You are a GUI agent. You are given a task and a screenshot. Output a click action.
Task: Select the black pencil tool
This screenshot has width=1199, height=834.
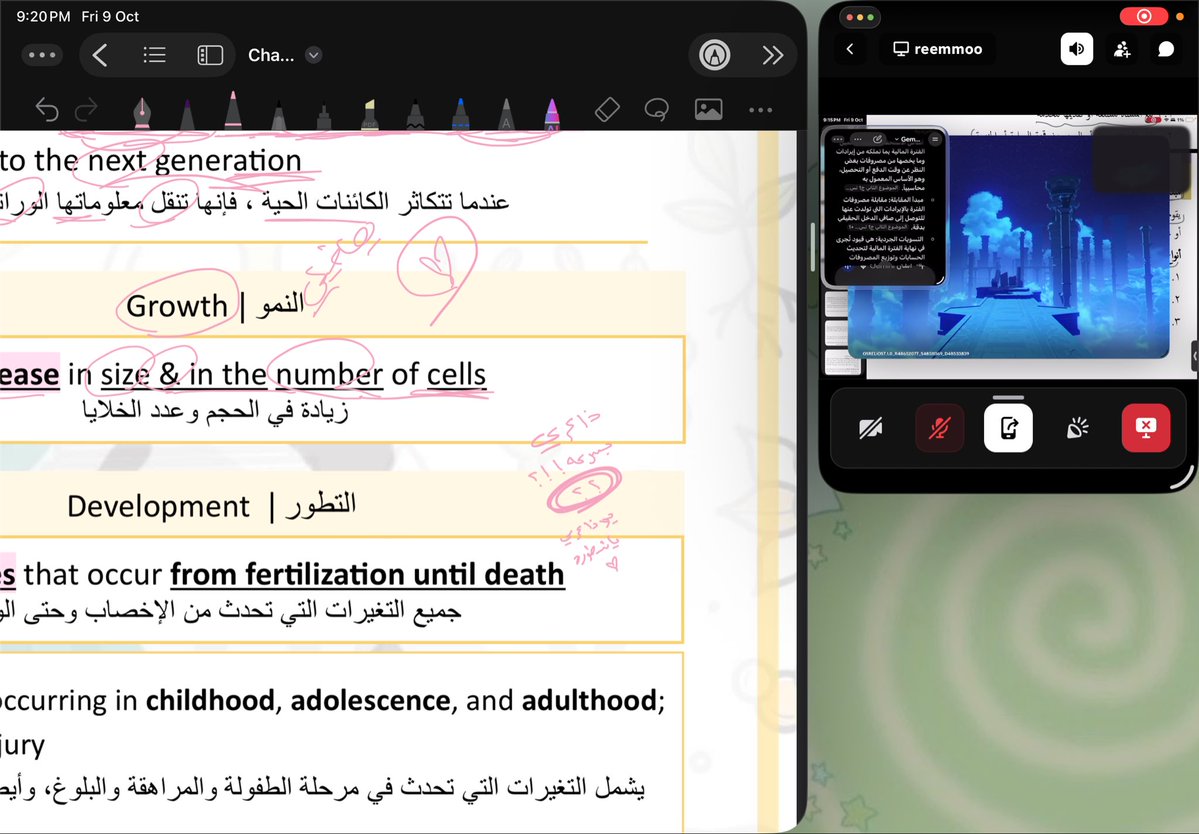278,115
